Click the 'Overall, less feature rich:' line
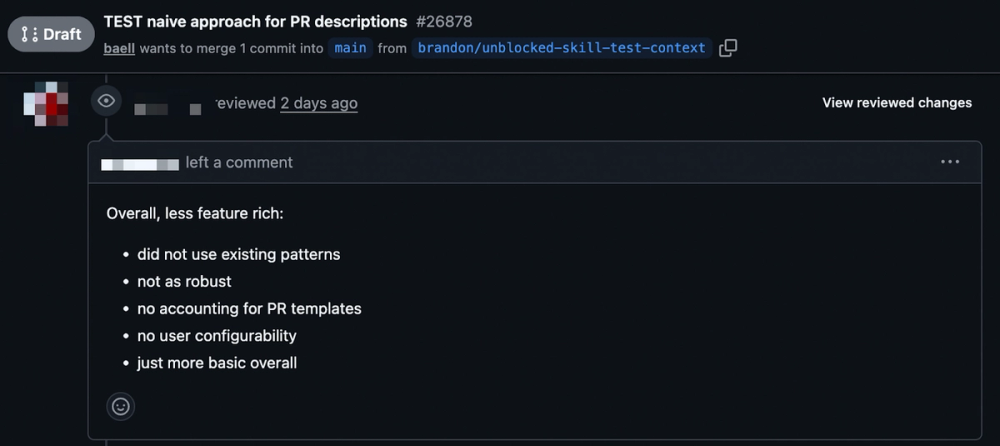This screenshot has height=446, width=1000. [195, 213]
